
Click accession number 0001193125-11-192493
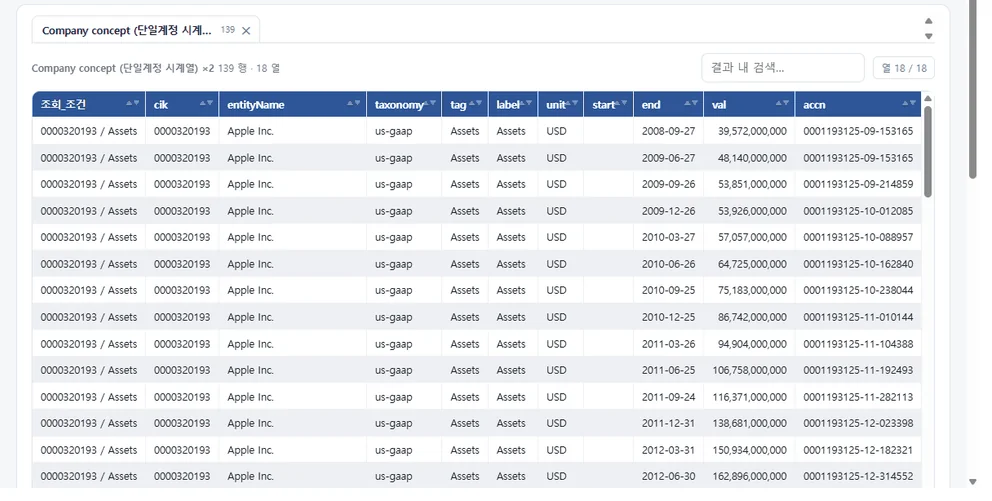coord(858,370)
